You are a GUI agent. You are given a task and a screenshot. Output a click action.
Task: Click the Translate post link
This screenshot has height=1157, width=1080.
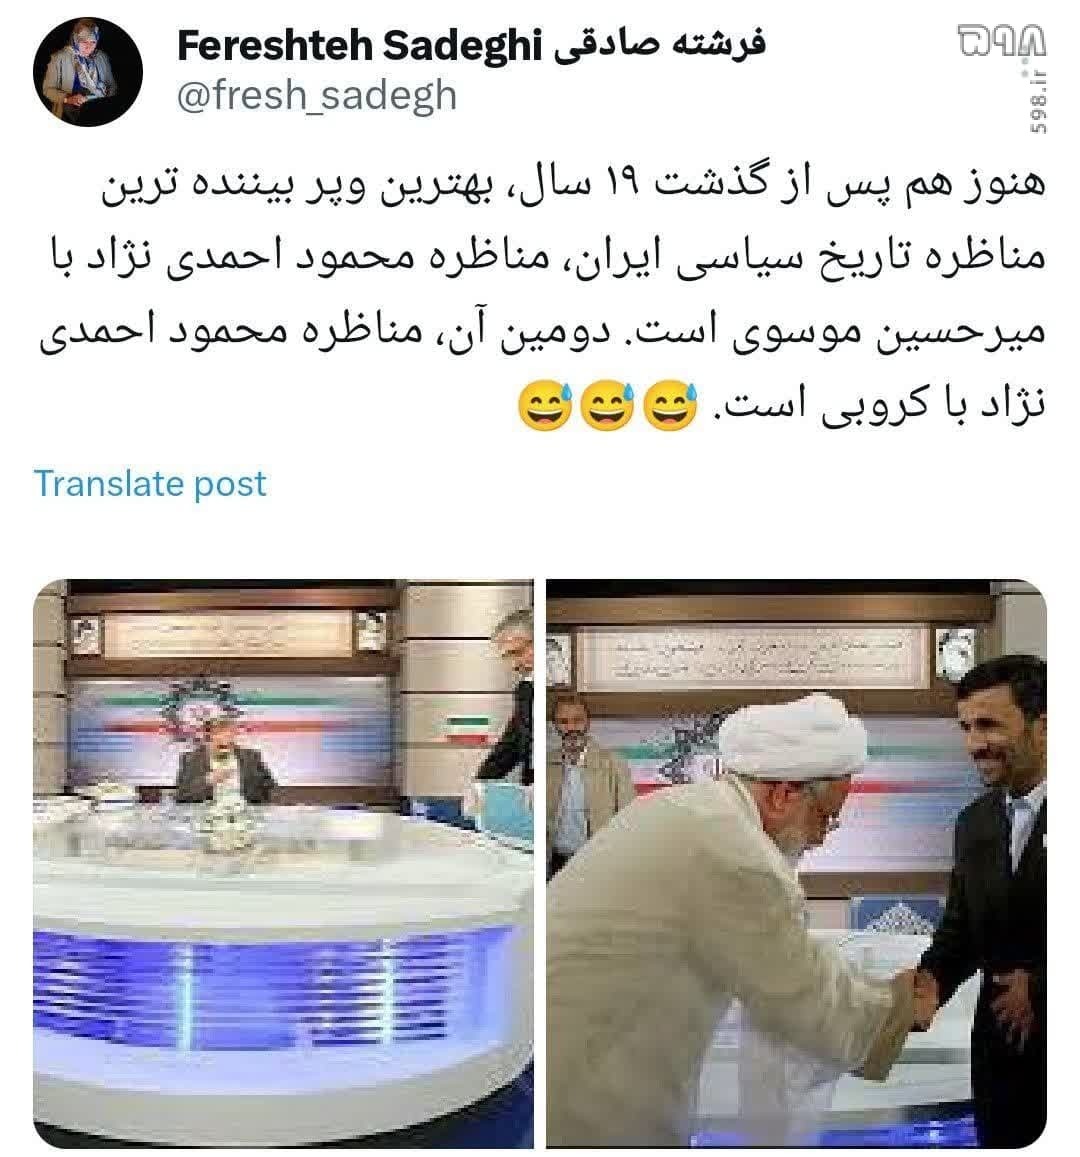click(x=150, y=484)
